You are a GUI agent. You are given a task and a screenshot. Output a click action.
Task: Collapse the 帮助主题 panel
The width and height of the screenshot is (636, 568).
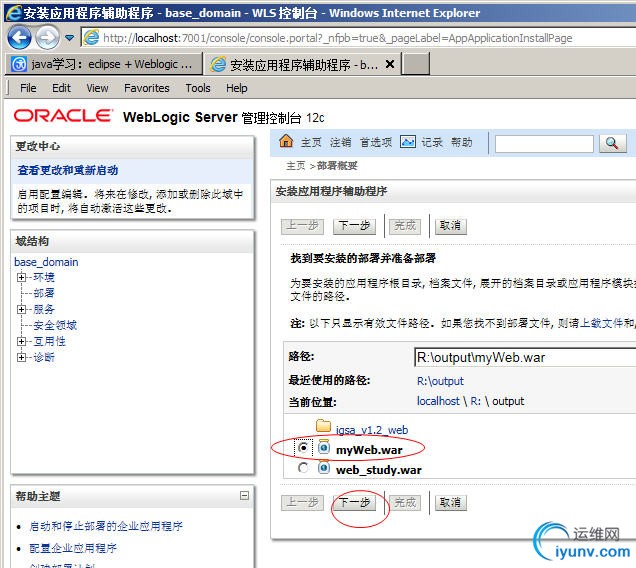(x=244, y=495)
